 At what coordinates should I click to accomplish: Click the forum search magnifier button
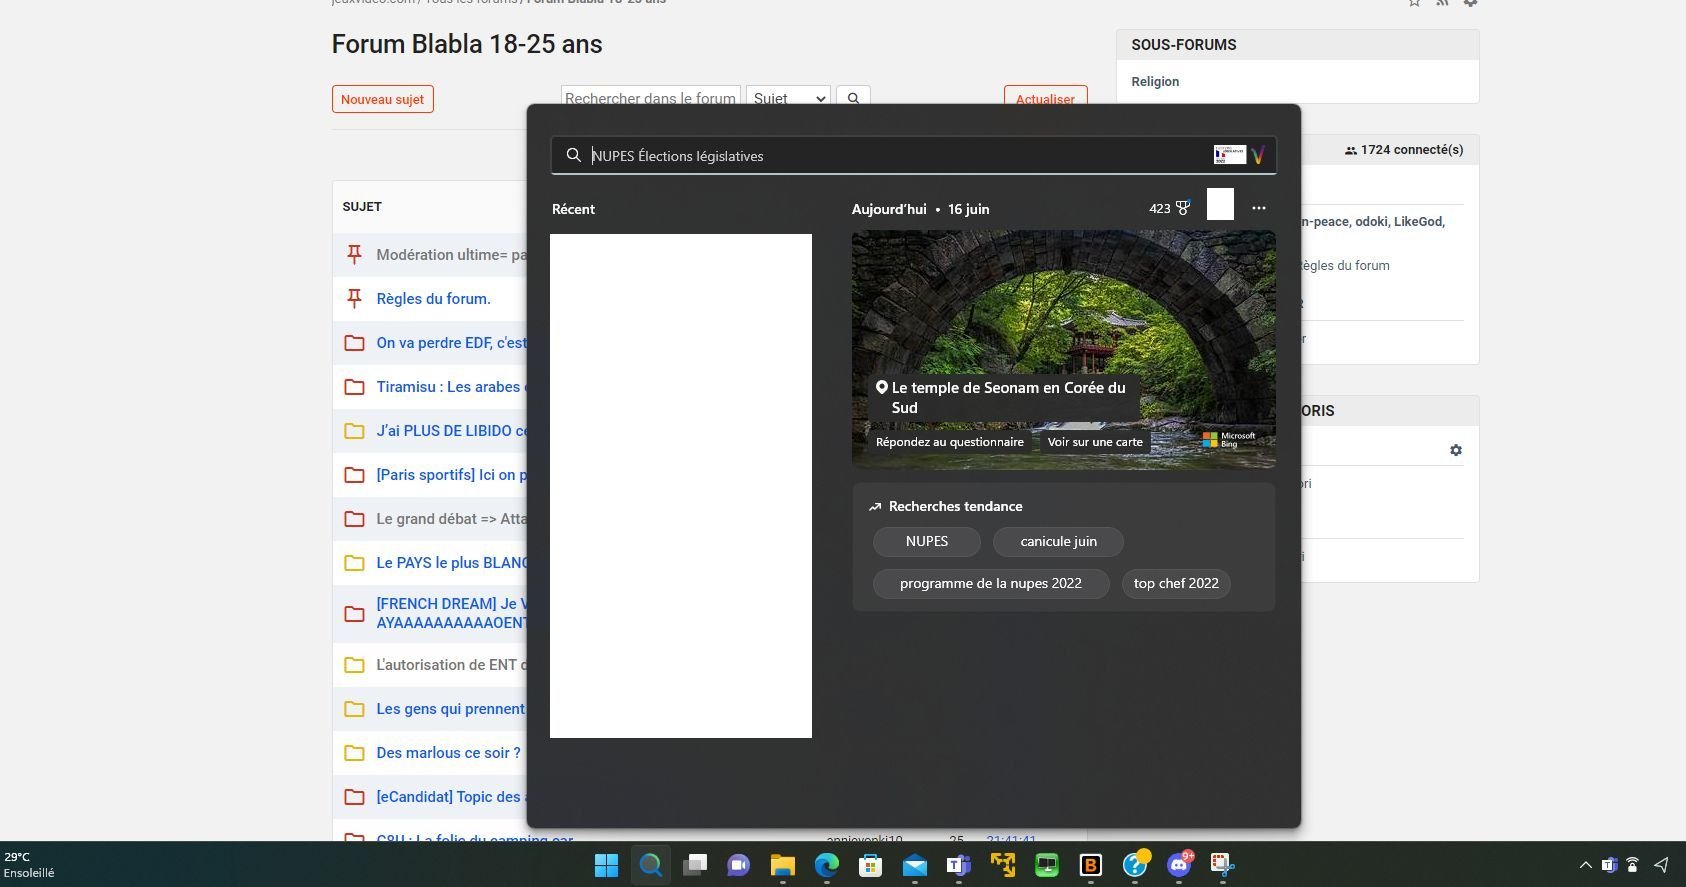point(853,98)
